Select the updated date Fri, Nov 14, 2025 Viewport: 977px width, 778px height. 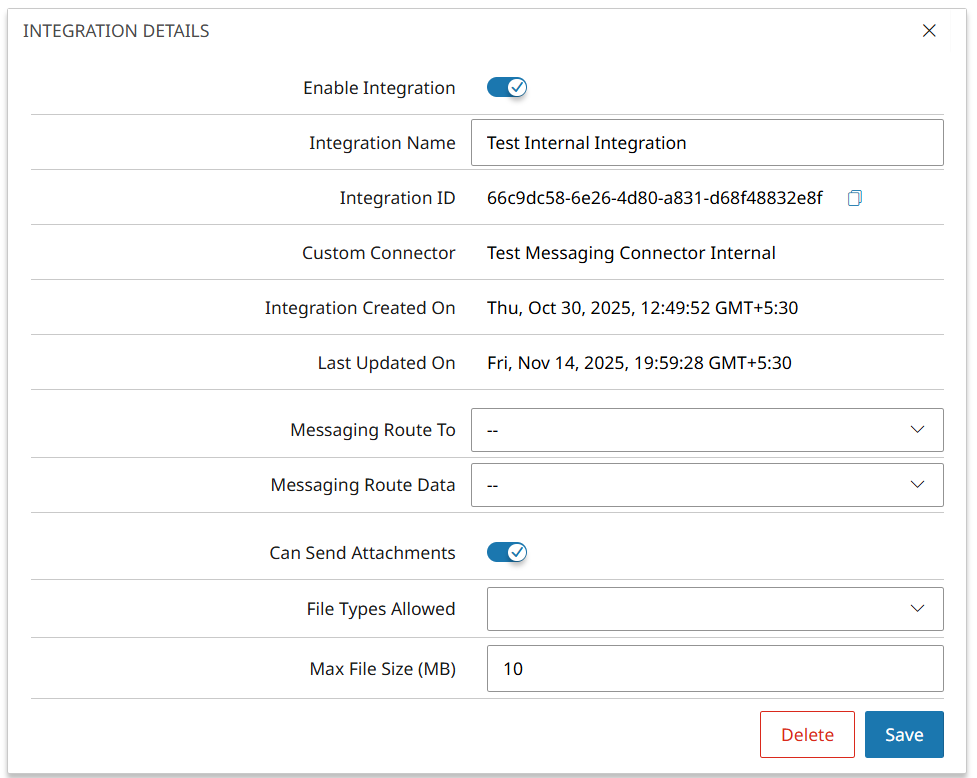555,363
